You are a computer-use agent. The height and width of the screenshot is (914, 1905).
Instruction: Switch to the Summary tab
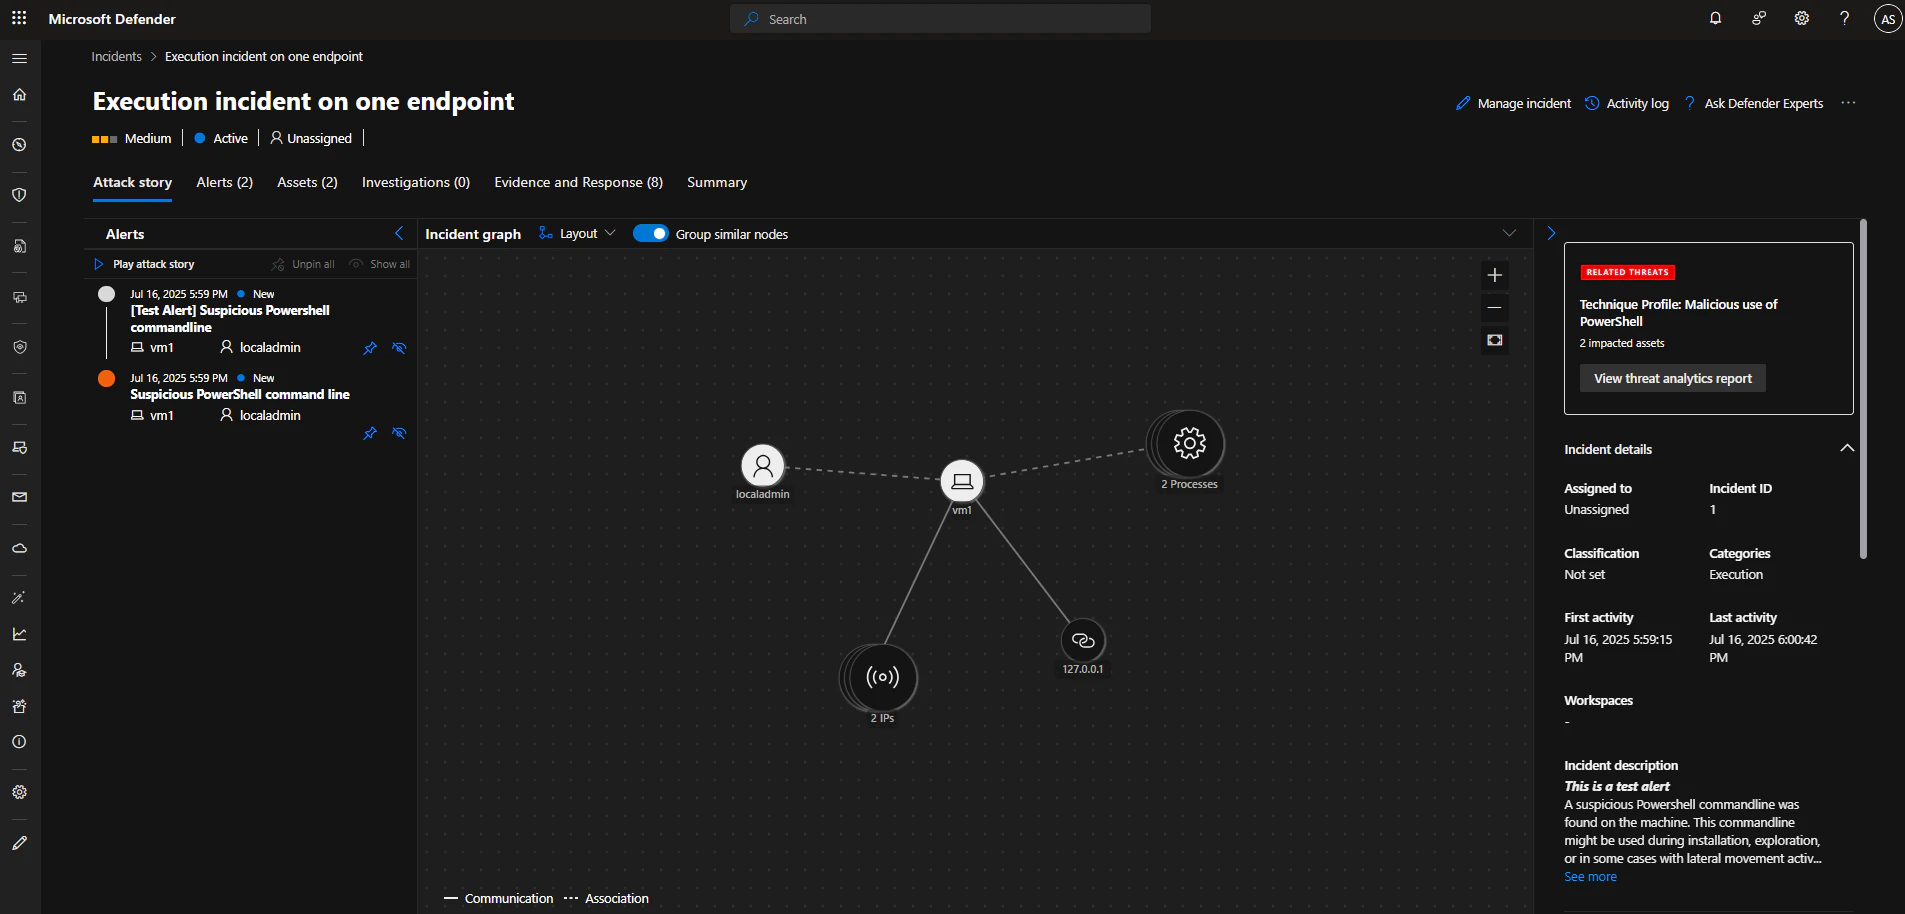(717, 182)
